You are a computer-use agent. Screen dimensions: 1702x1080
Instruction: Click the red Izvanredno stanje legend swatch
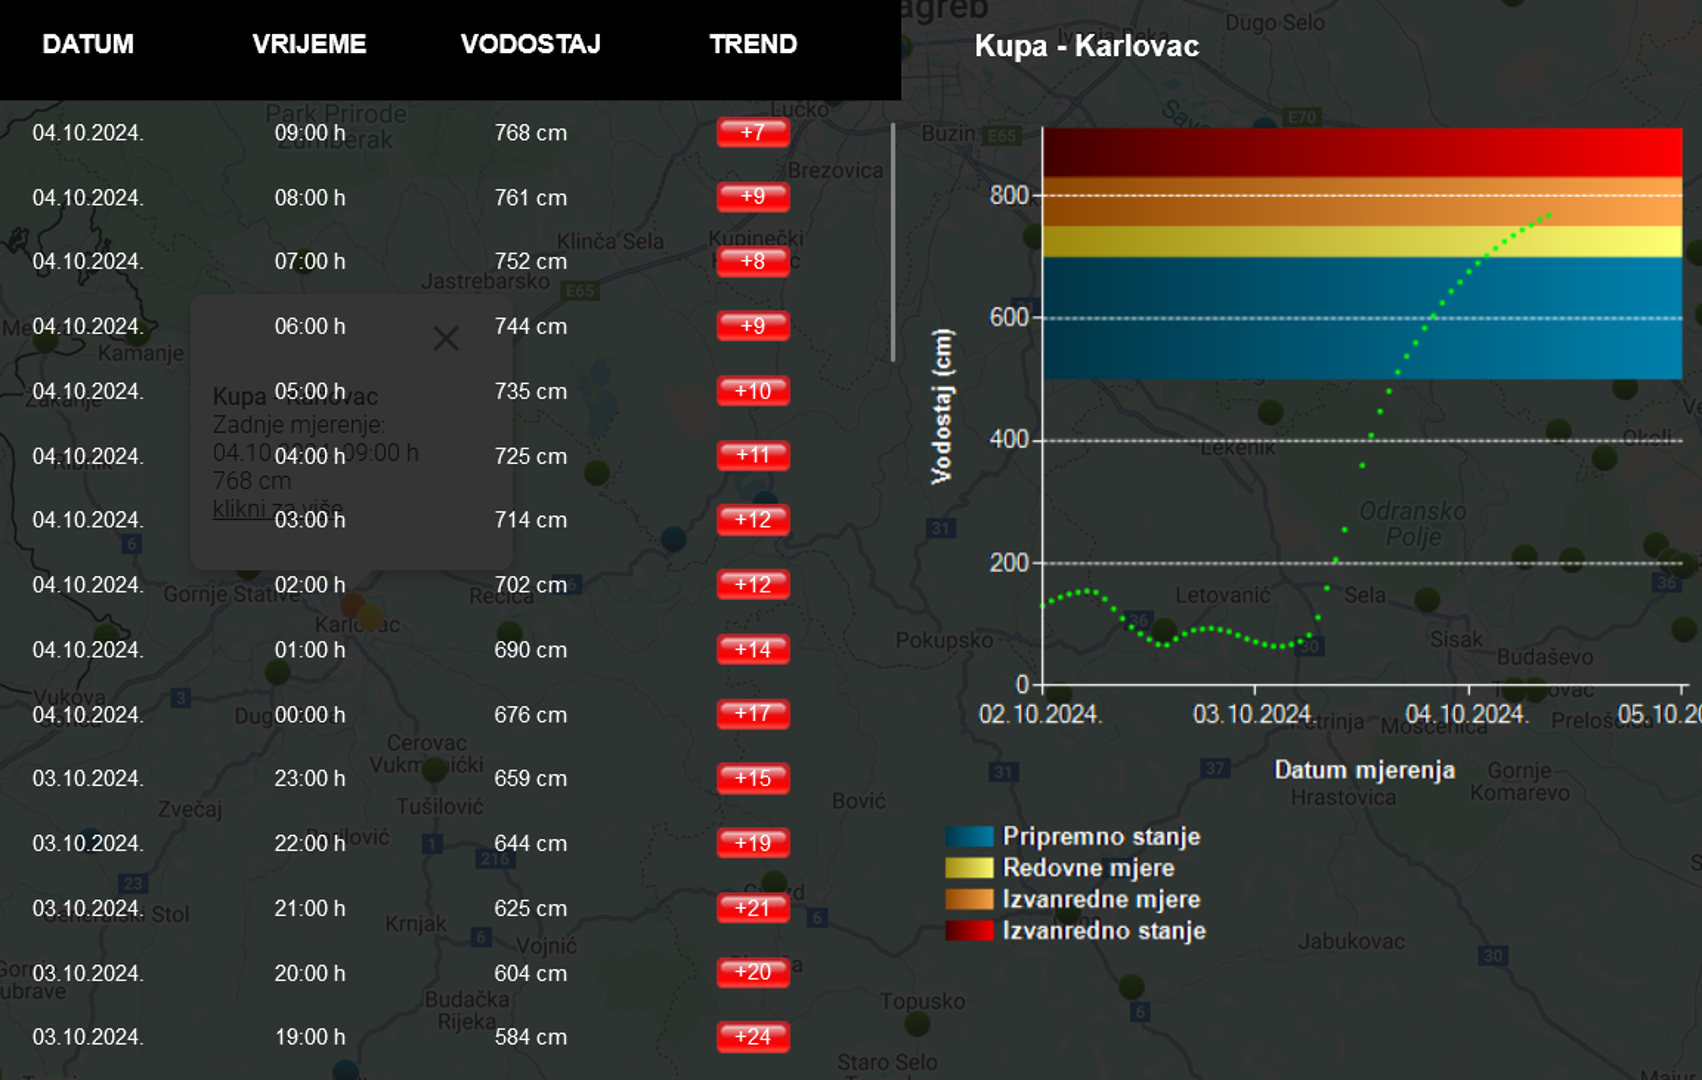click(969, 931)
